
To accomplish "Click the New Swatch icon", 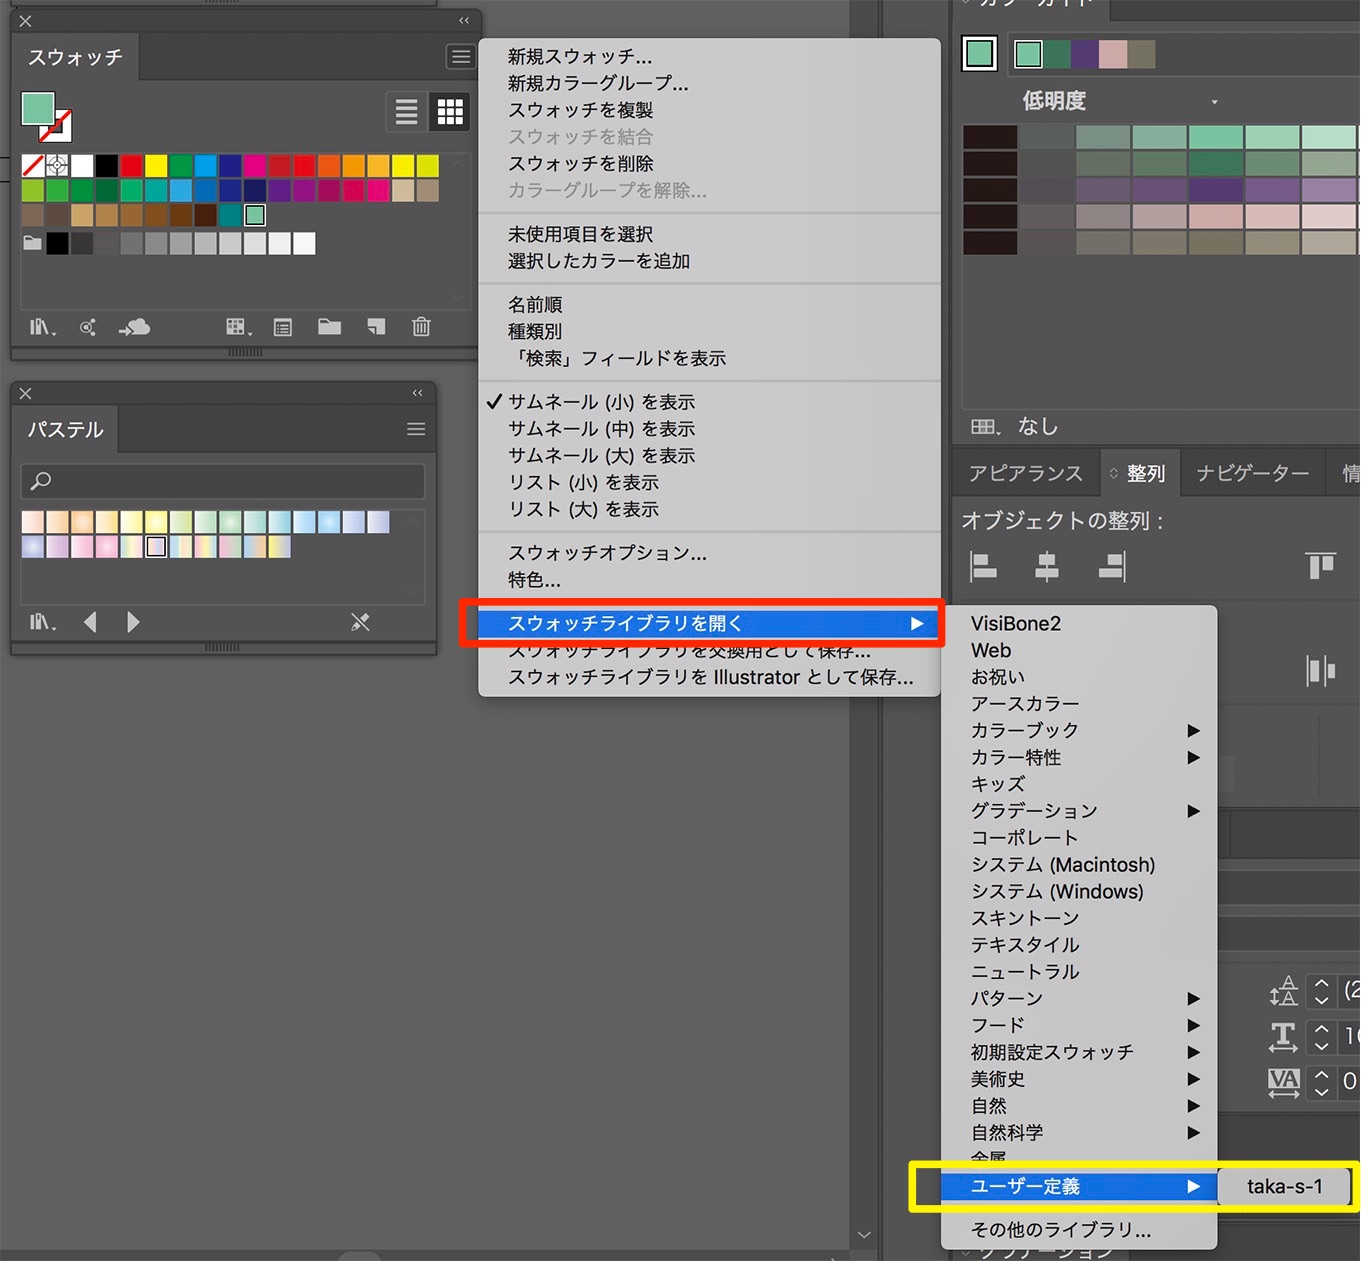I will (x=376, y=327).
